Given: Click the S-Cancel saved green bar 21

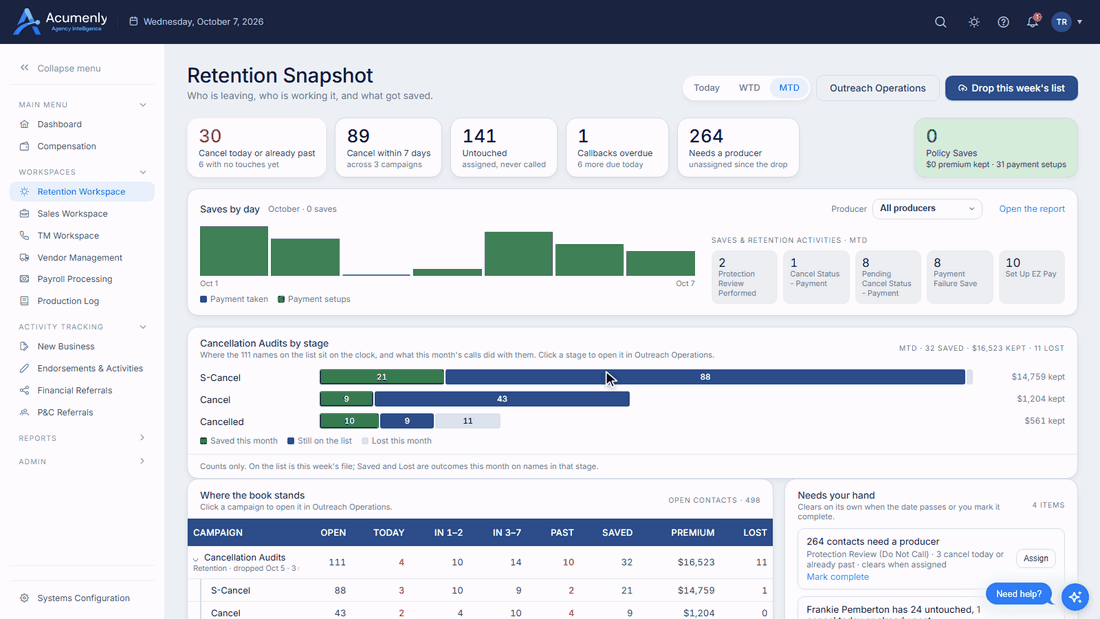Looking at the screenshot, I should coord(382,377).
